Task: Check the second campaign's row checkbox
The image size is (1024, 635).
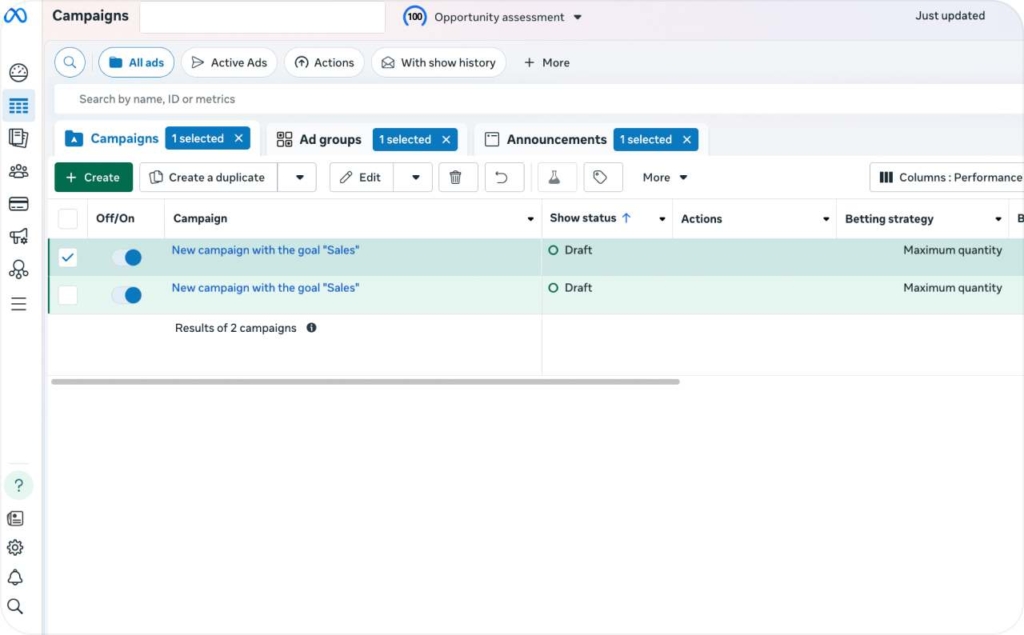Action: pos(67,294)
